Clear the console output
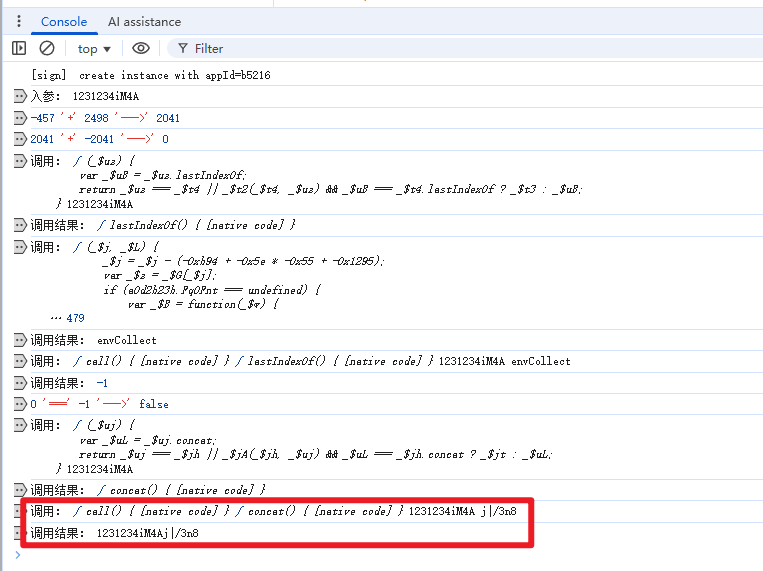763x571 pixels. coord(47,48)
